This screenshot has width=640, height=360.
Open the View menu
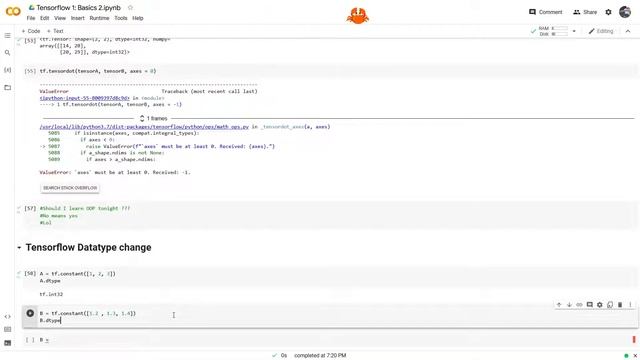tap(60, 18)
